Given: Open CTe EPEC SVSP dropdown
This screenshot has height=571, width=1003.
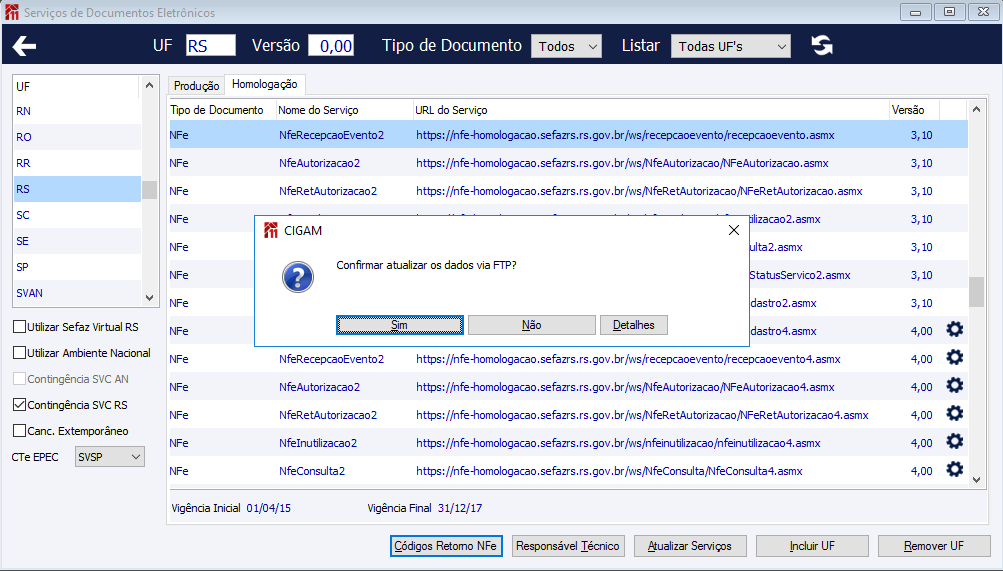Looking at the screenshot, I should [x=109, y=457].
